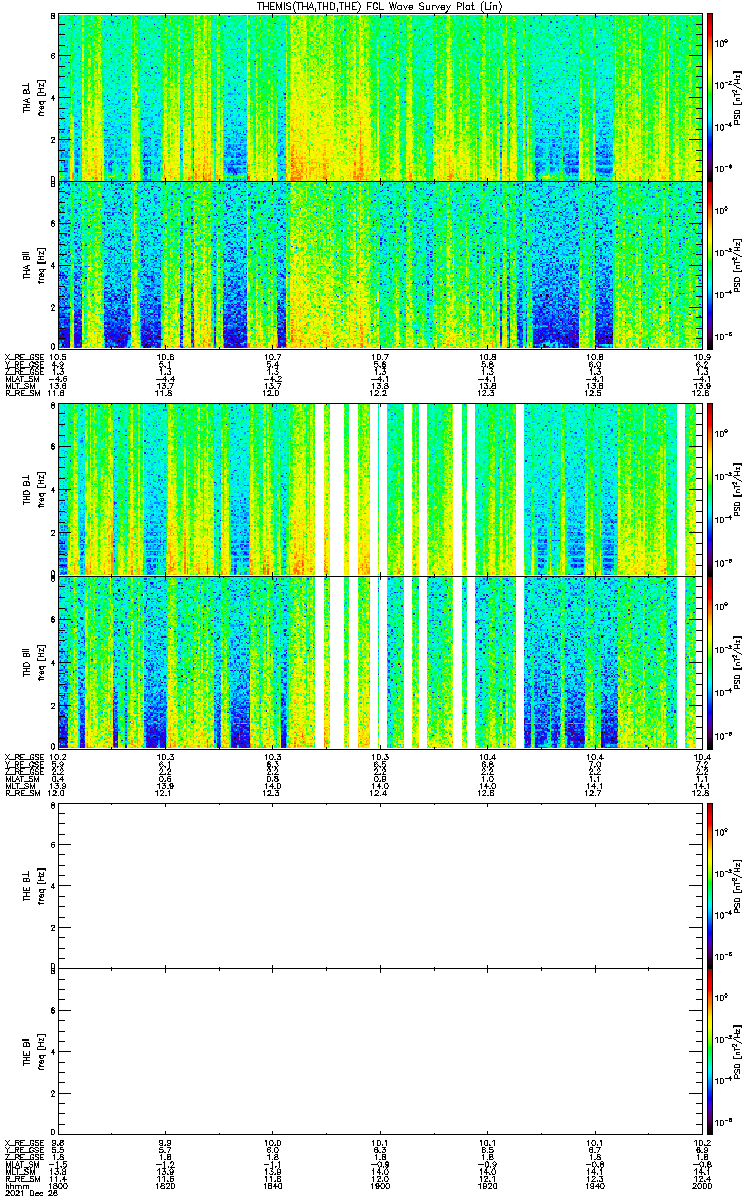Click the MLT_SM row label under THD panels
750x1200 pixels.
[x=20, y=788]
